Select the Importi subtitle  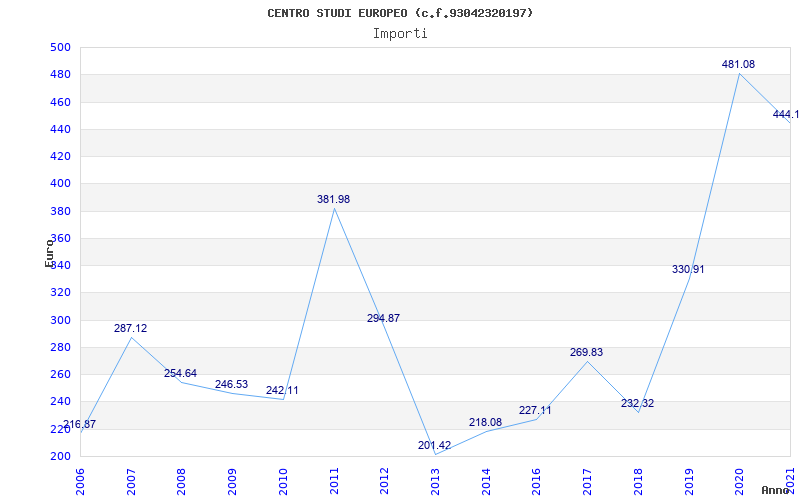(400, 34)
